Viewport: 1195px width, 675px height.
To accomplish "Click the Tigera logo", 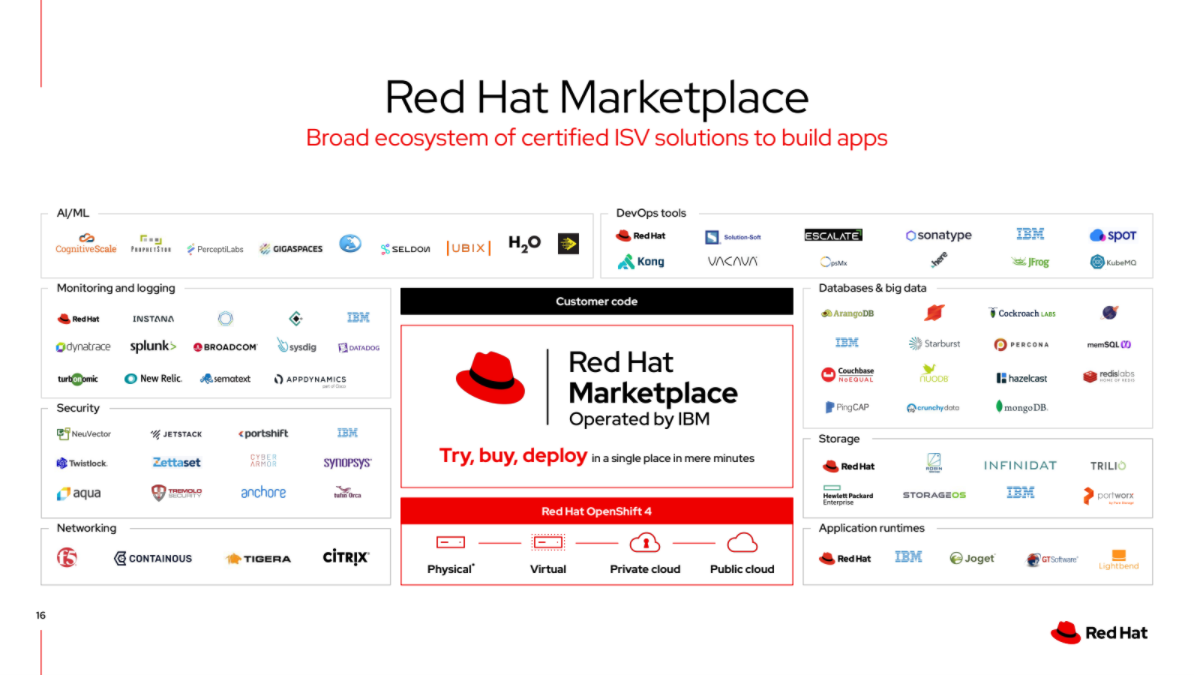I will point(258,558).
